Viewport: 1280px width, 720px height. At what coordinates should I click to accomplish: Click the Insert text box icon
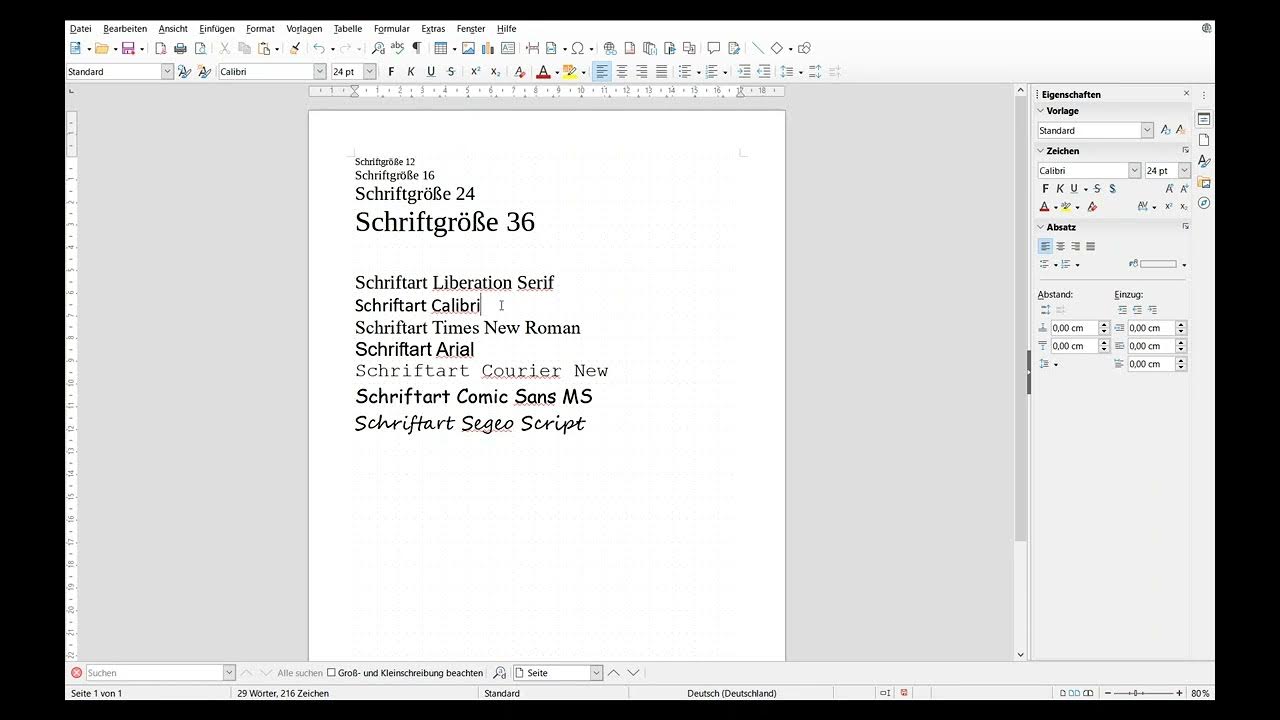coord(507,48)
